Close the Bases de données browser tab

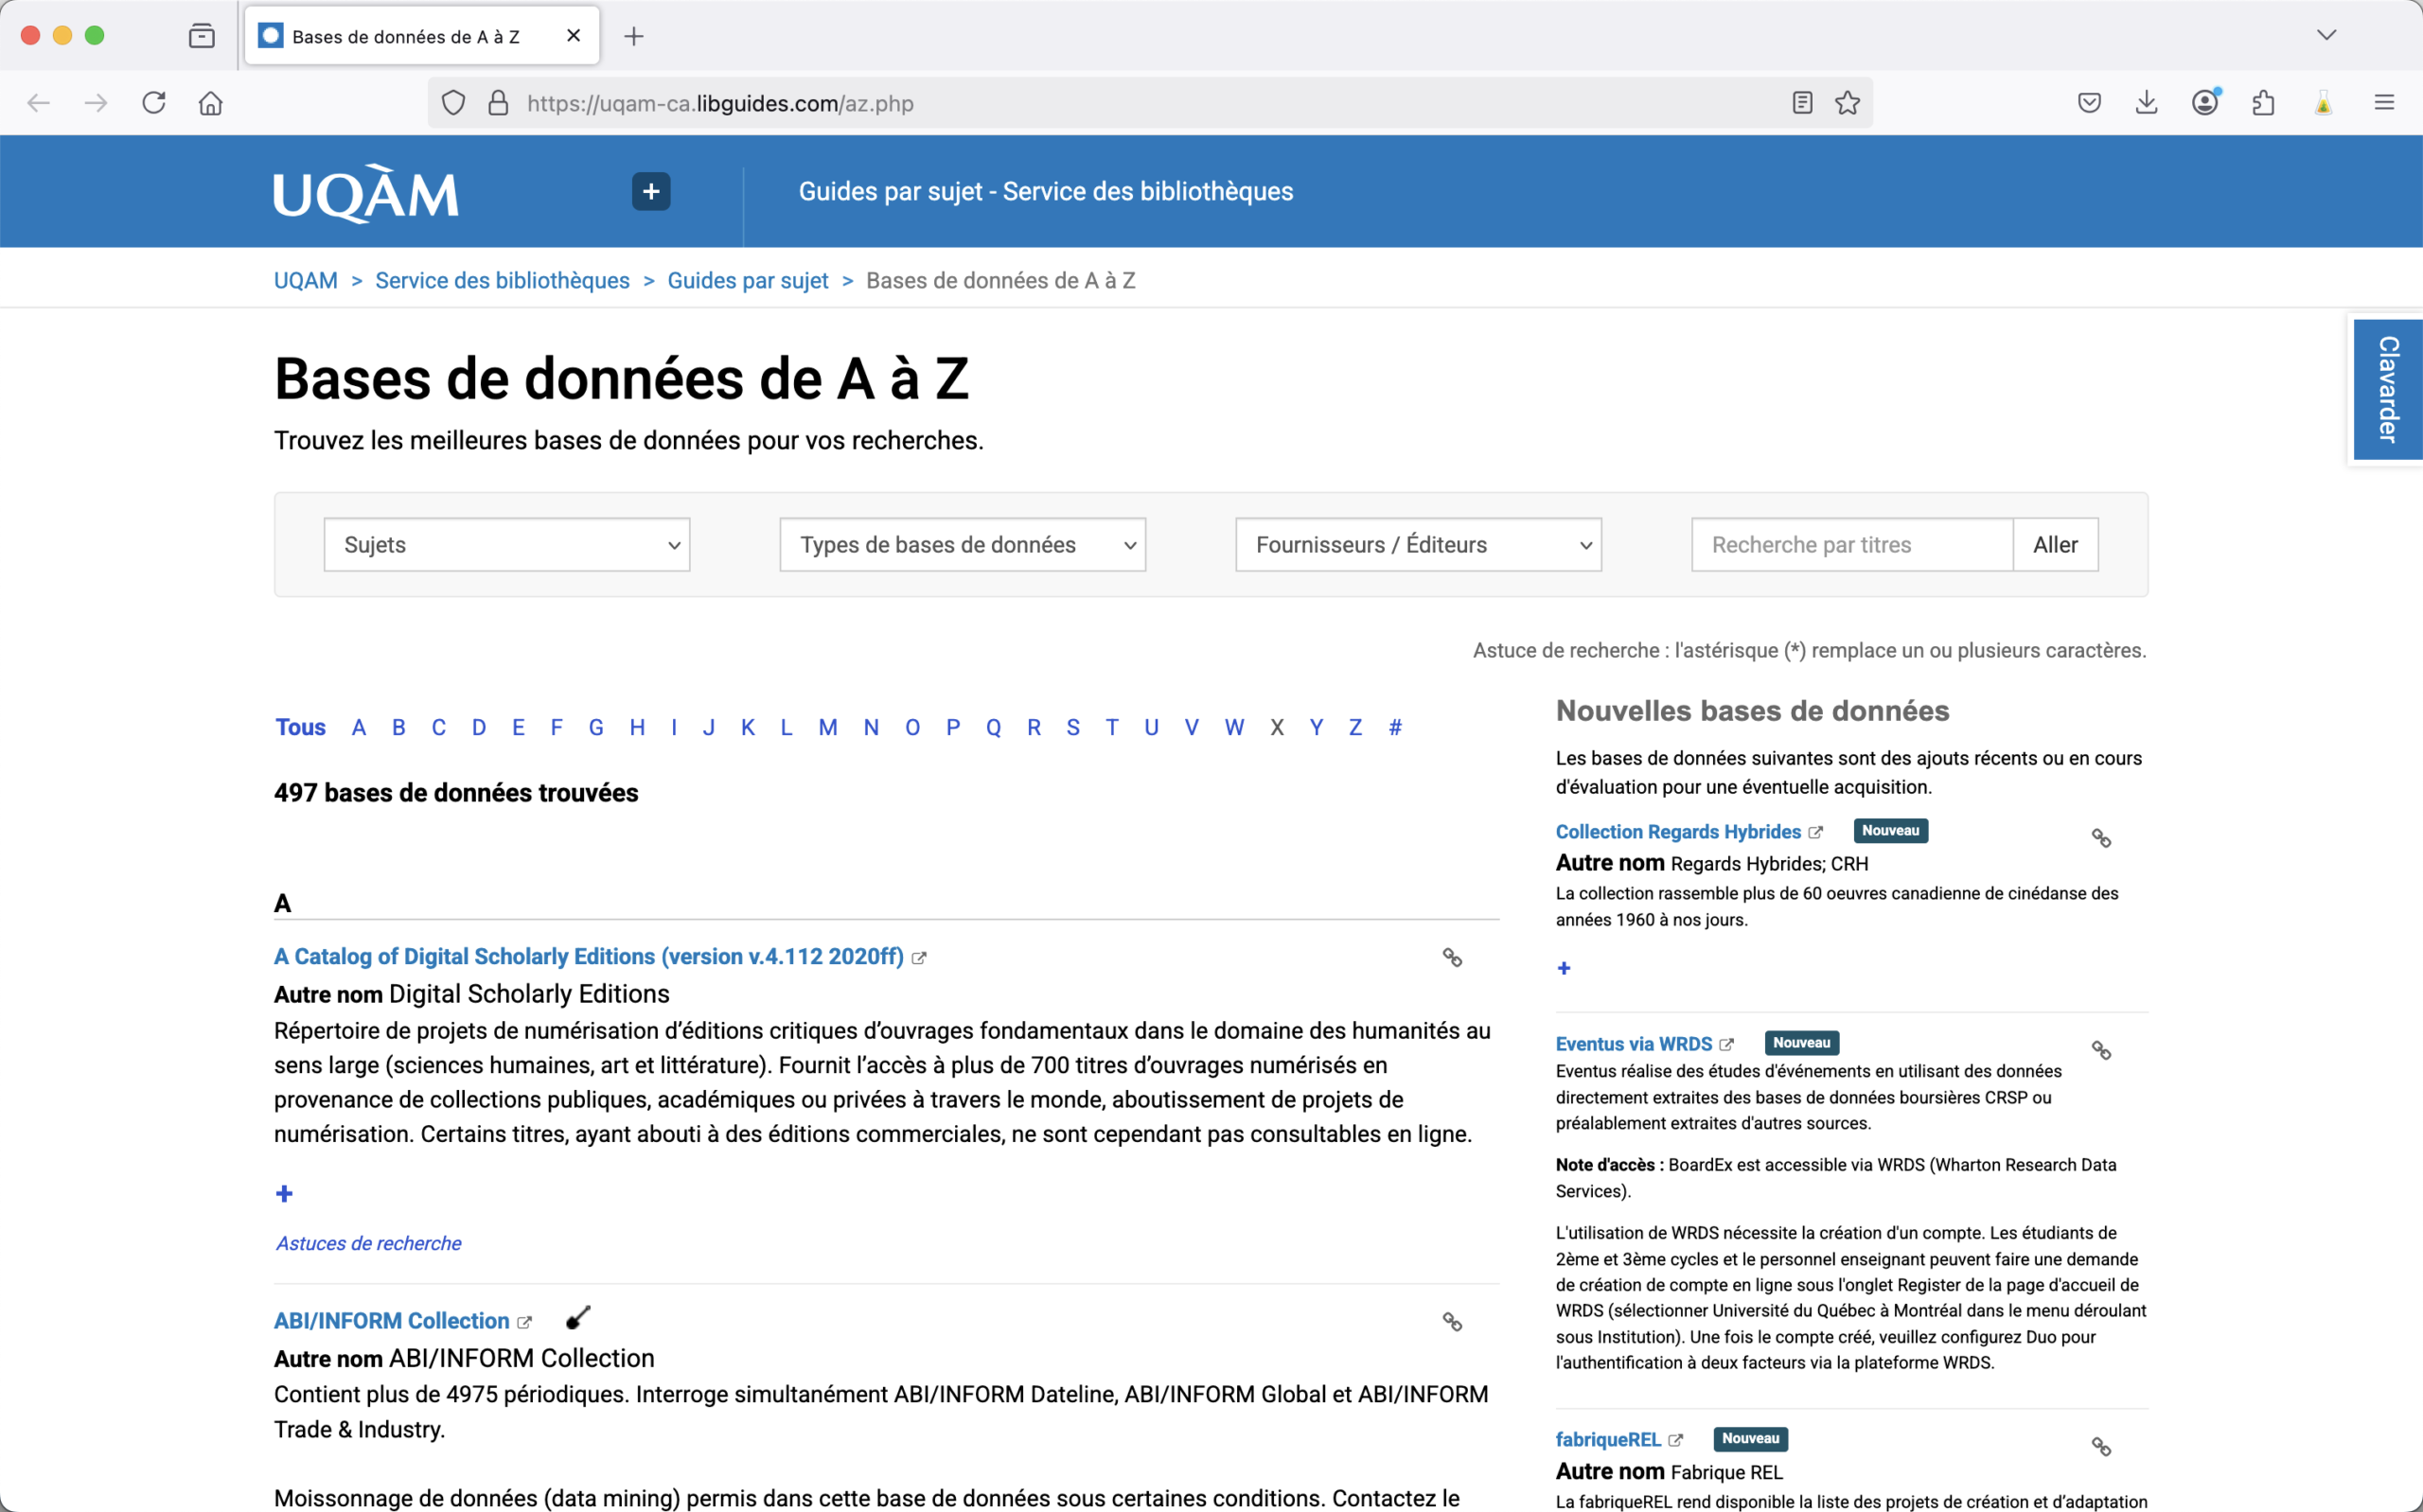tap(574, 36)
